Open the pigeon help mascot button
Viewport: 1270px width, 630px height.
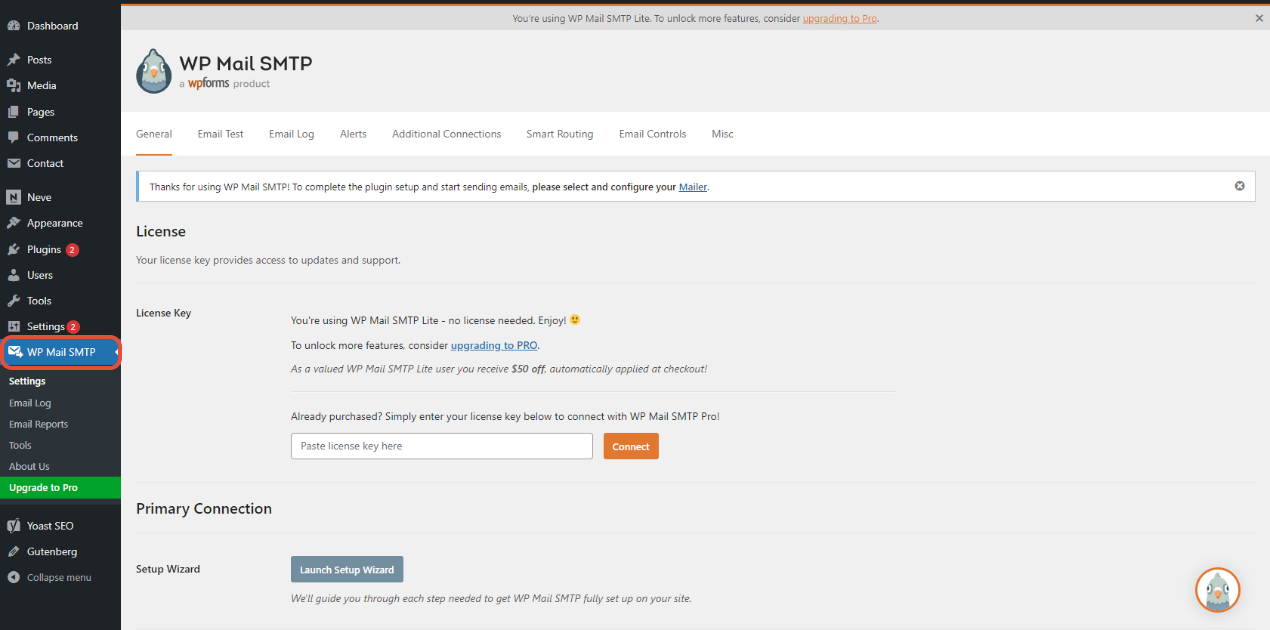click(1218, 590)
